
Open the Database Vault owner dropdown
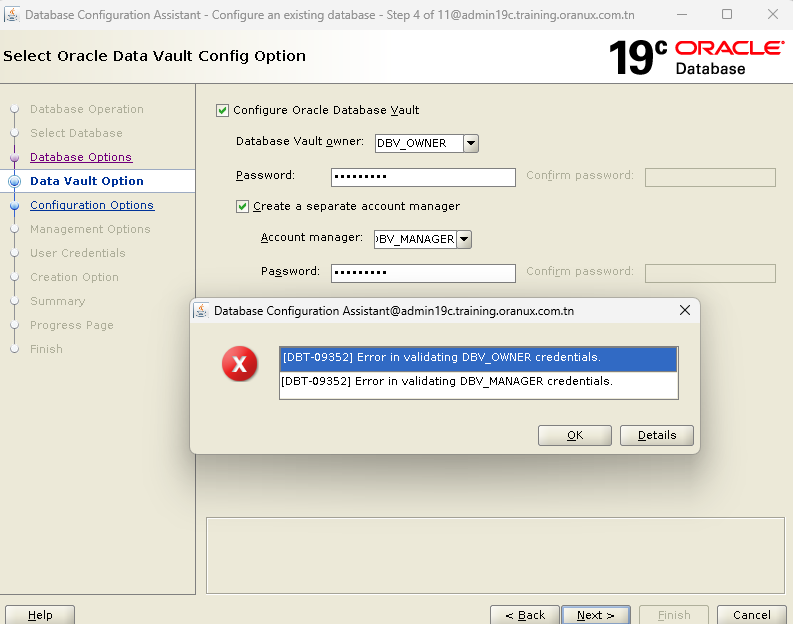471,143
